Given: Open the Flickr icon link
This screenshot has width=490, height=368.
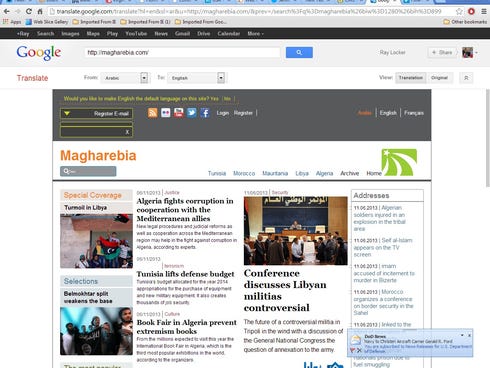Looking at the screenshot, I should coord(166,113).
